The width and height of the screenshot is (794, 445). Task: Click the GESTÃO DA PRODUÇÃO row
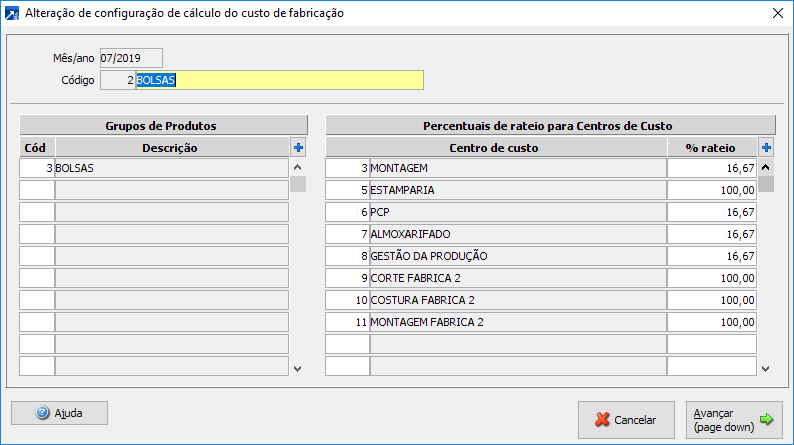point(518,256)
